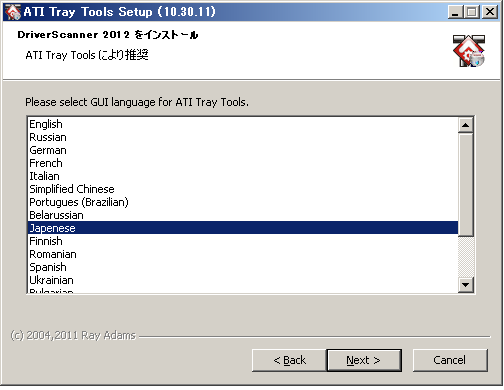Select English from the language list
504x390 pixels.
click(x=243, y=124)
